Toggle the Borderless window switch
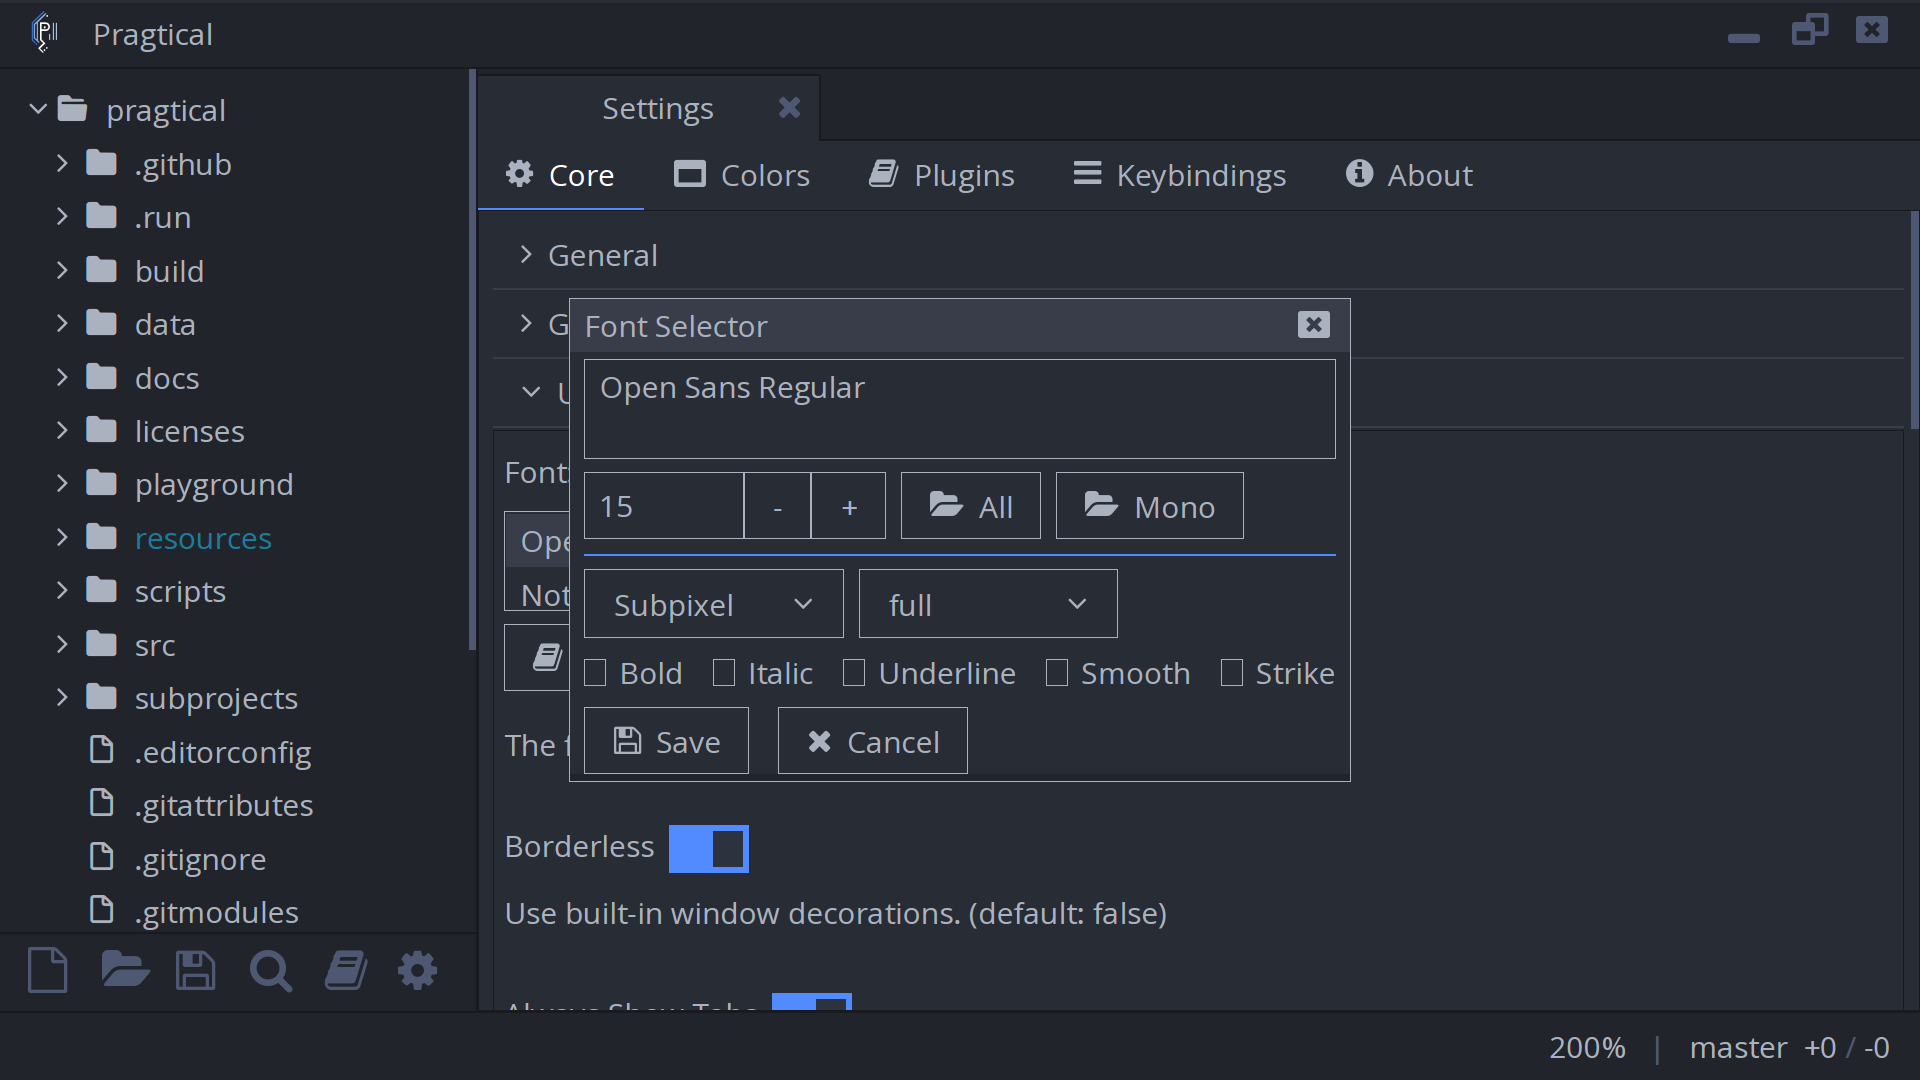1920x1080 pixels. 711,849
